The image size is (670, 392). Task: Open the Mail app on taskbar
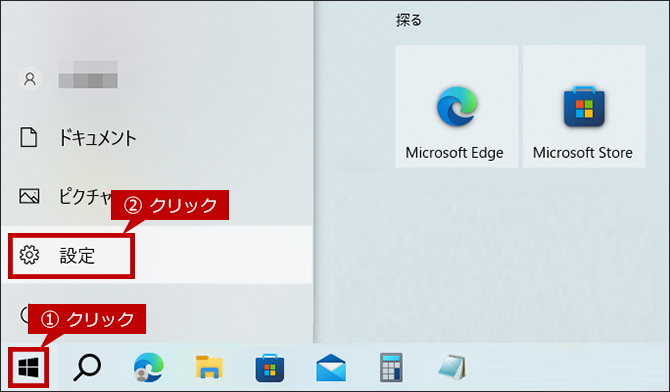[331, 368]
